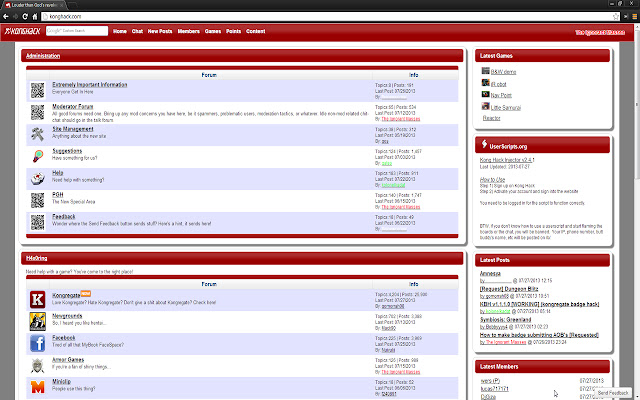This screenshot has height=400, width=640.
Task: Click the Google Custom Search field
Action: (x=77, y=31)
